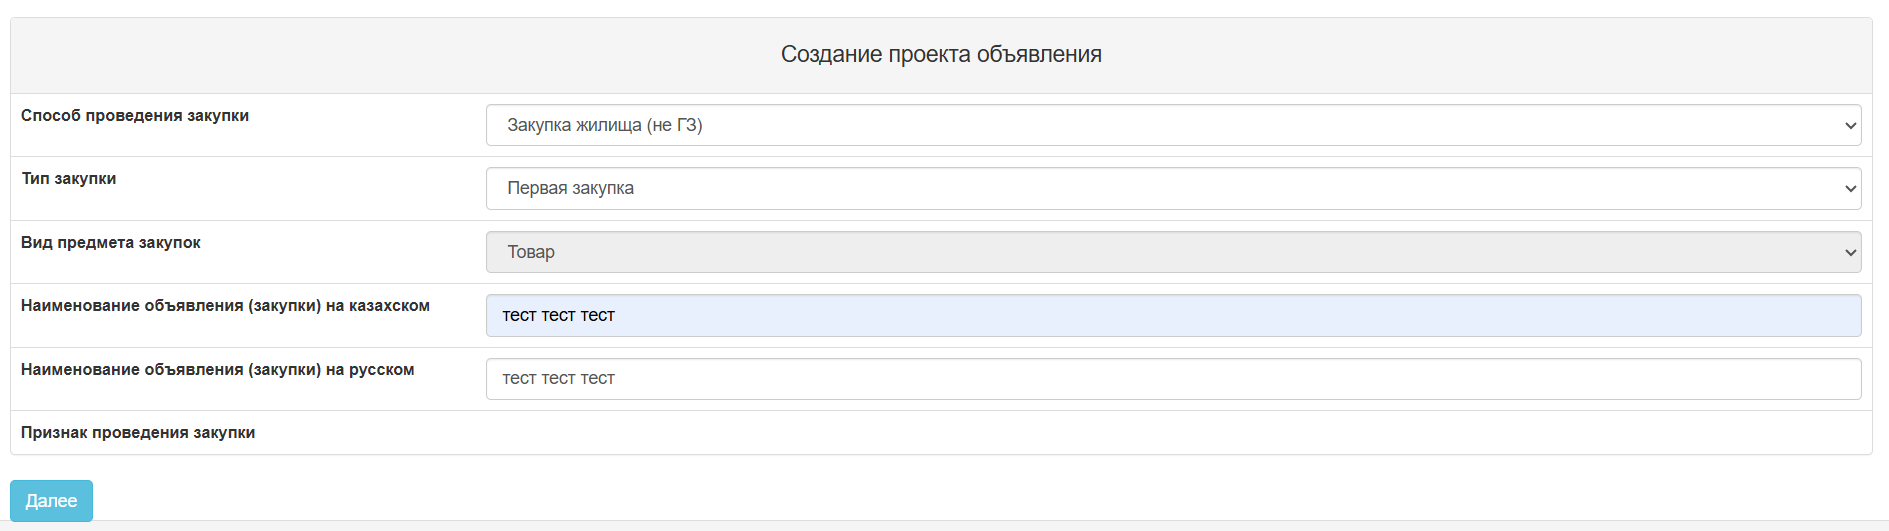
Task: Open the "Способ проведения закупки" dropdown
Action: (x=1172, y=125)
